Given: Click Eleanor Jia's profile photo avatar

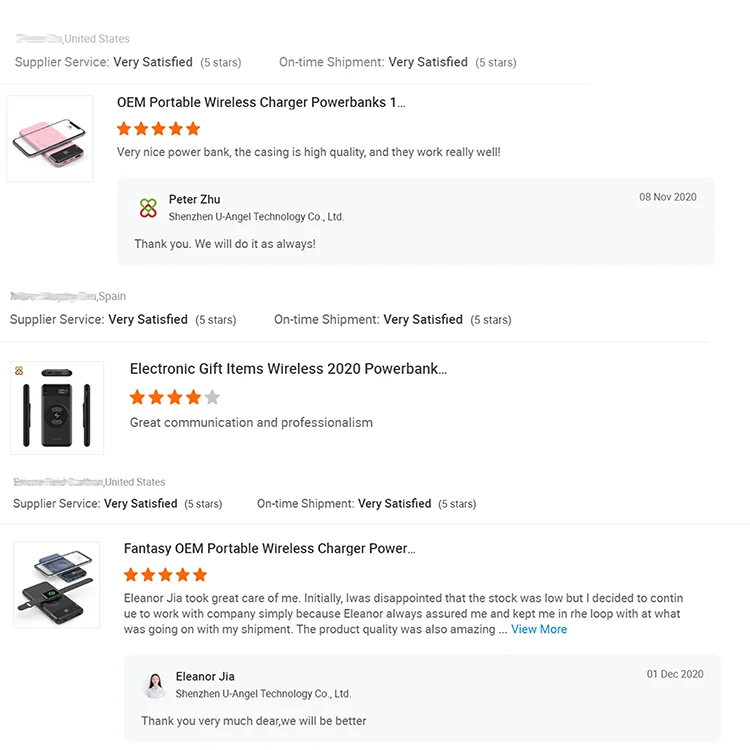Looking at the screenshot, I should click(155, 685).
